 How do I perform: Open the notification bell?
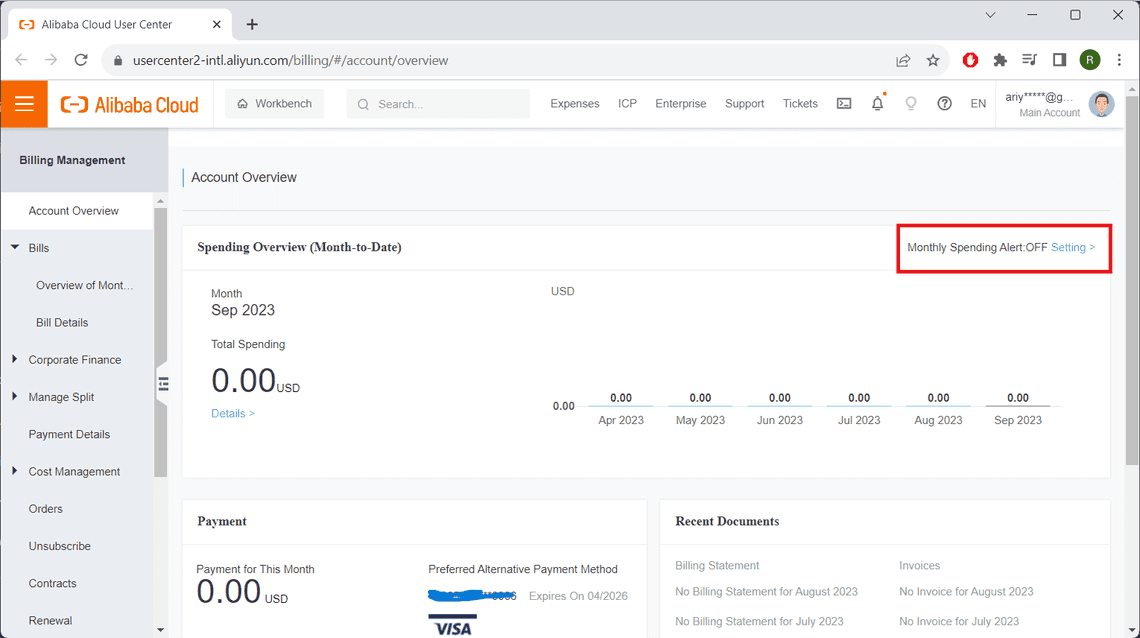pyautogui.click(x=877, y=103)
